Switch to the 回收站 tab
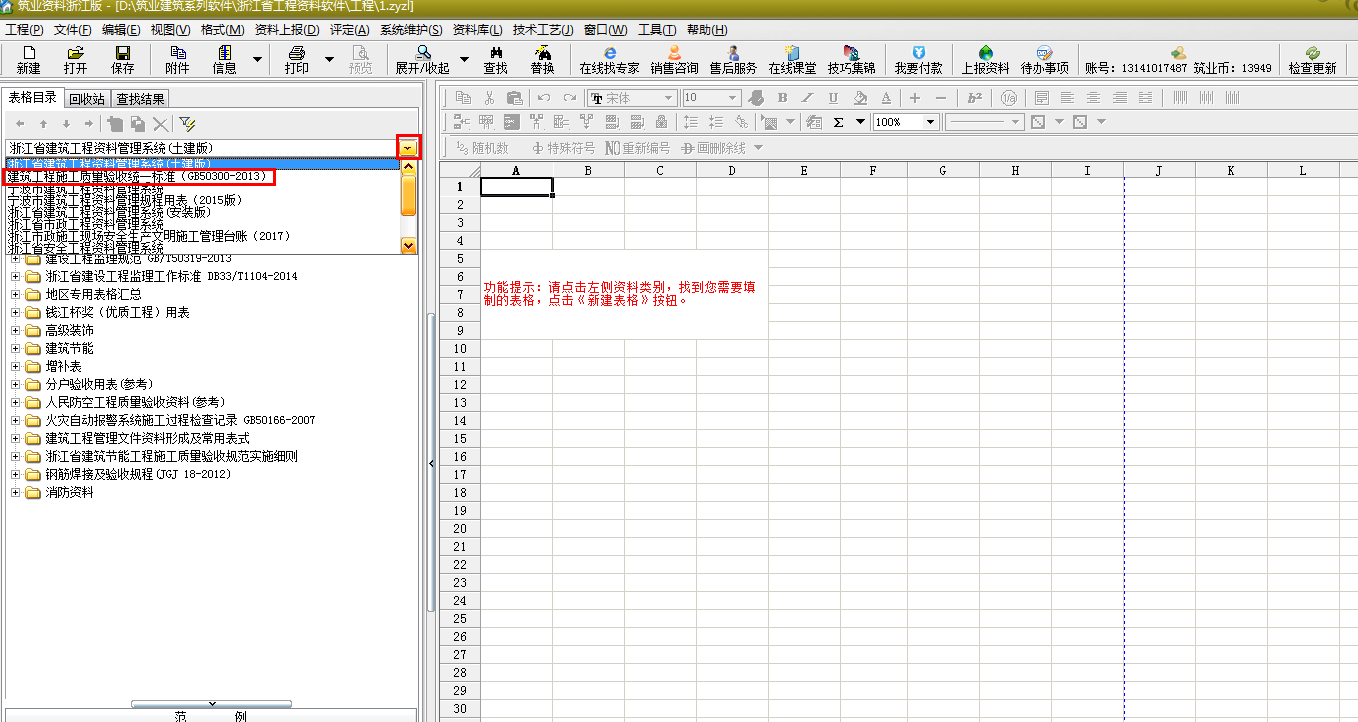1358x722 pixels. point(87,98)
